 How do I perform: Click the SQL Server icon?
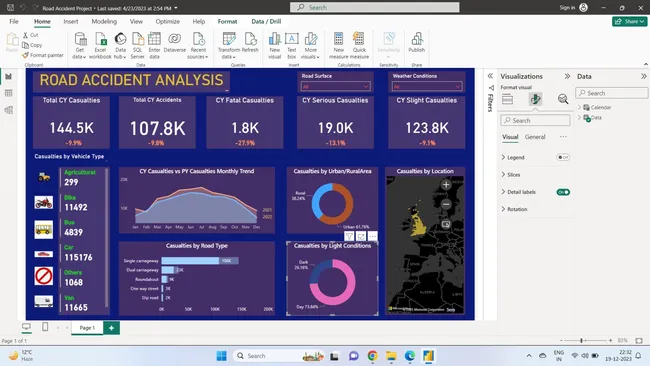coord(137,46)
